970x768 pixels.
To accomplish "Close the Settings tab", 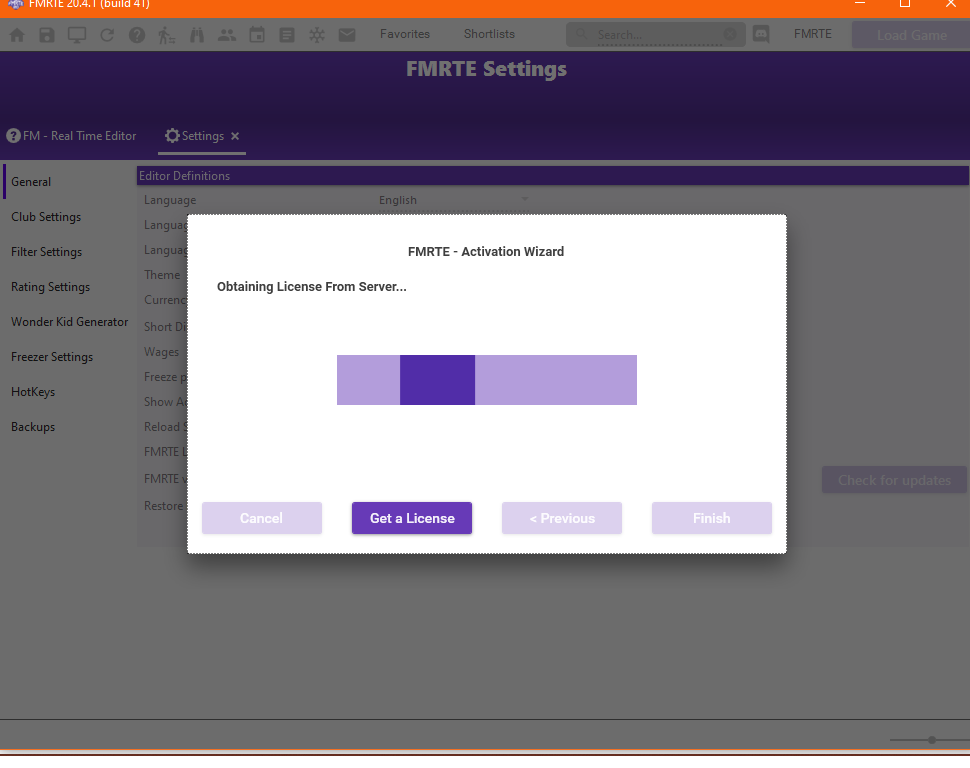I will coord(235,136).
